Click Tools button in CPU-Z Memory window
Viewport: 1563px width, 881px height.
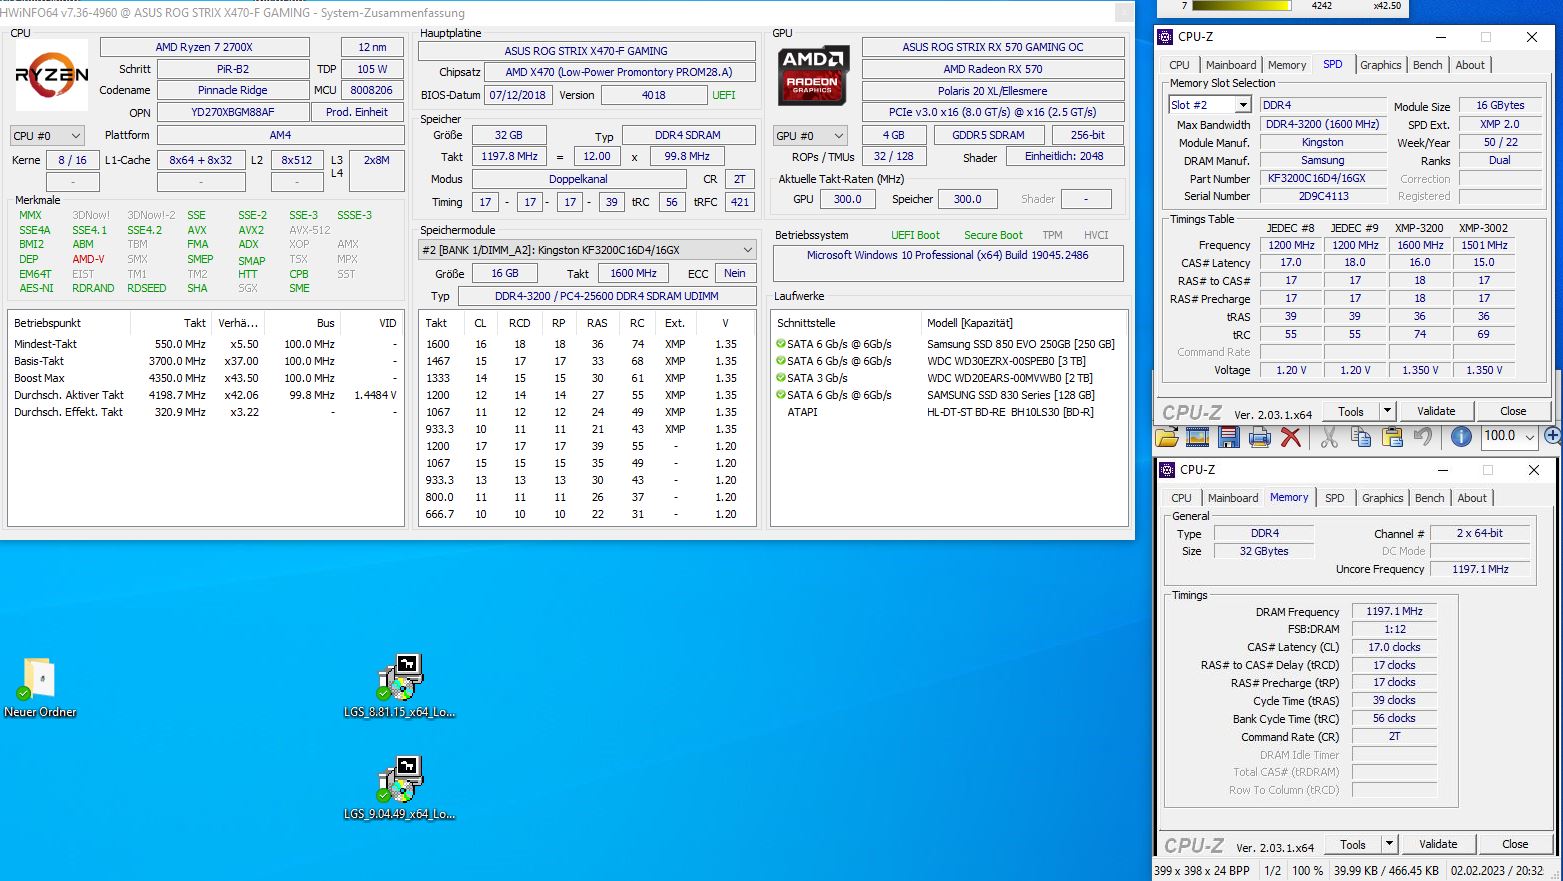[x=1353, y=844]
